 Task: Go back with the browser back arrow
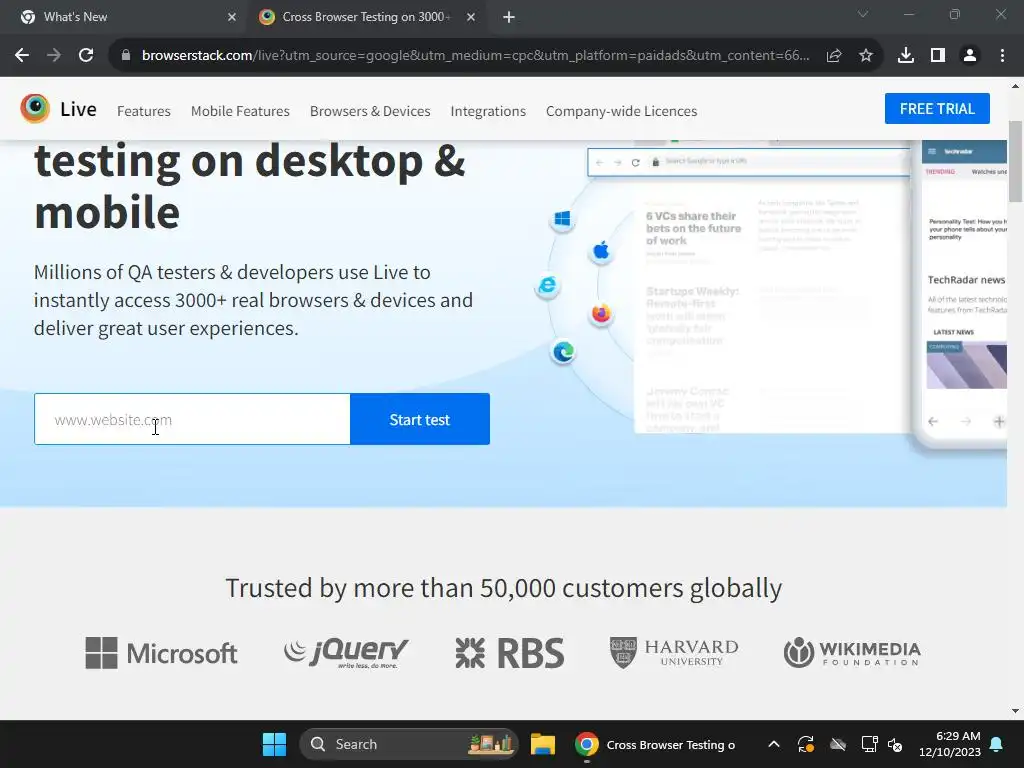click(22, 56)
